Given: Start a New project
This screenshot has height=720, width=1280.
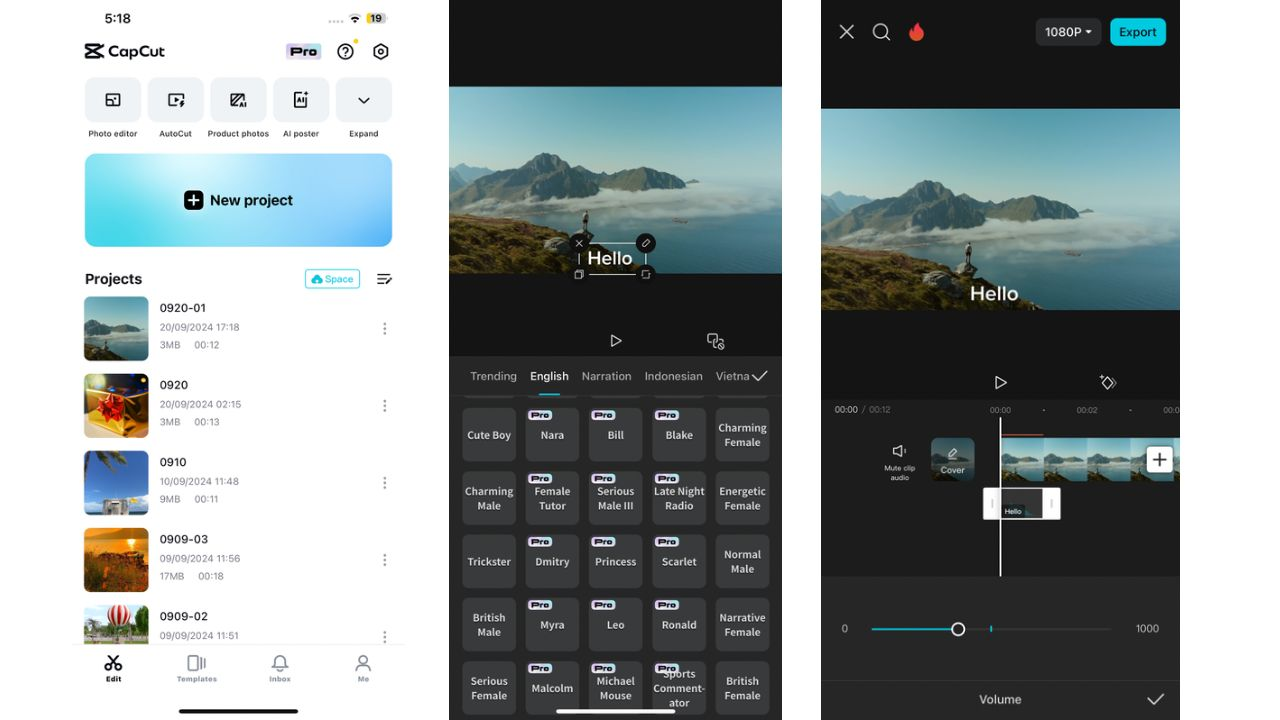Looking at the screenshot, I should click(238, 200).
